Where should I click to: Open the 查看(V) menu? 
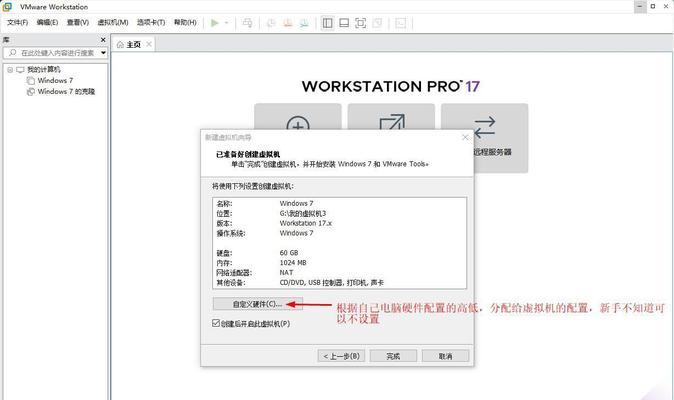(78, 22)
